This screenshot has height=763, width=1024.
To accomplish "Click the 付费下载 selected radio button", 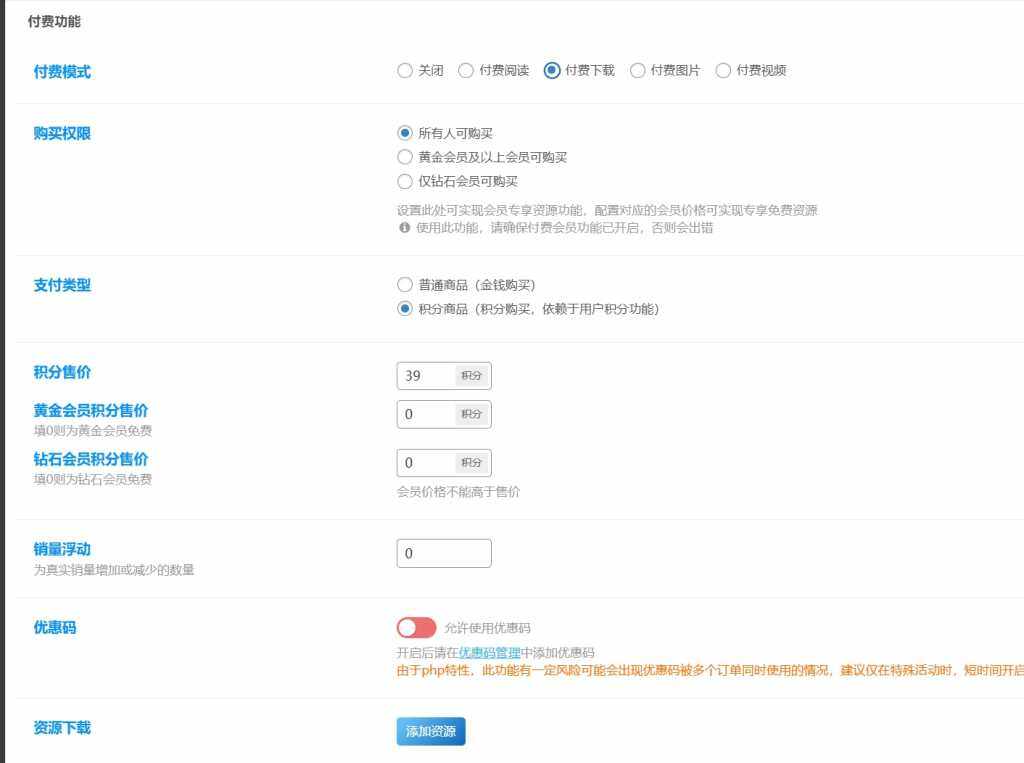I will click(553, 70).
